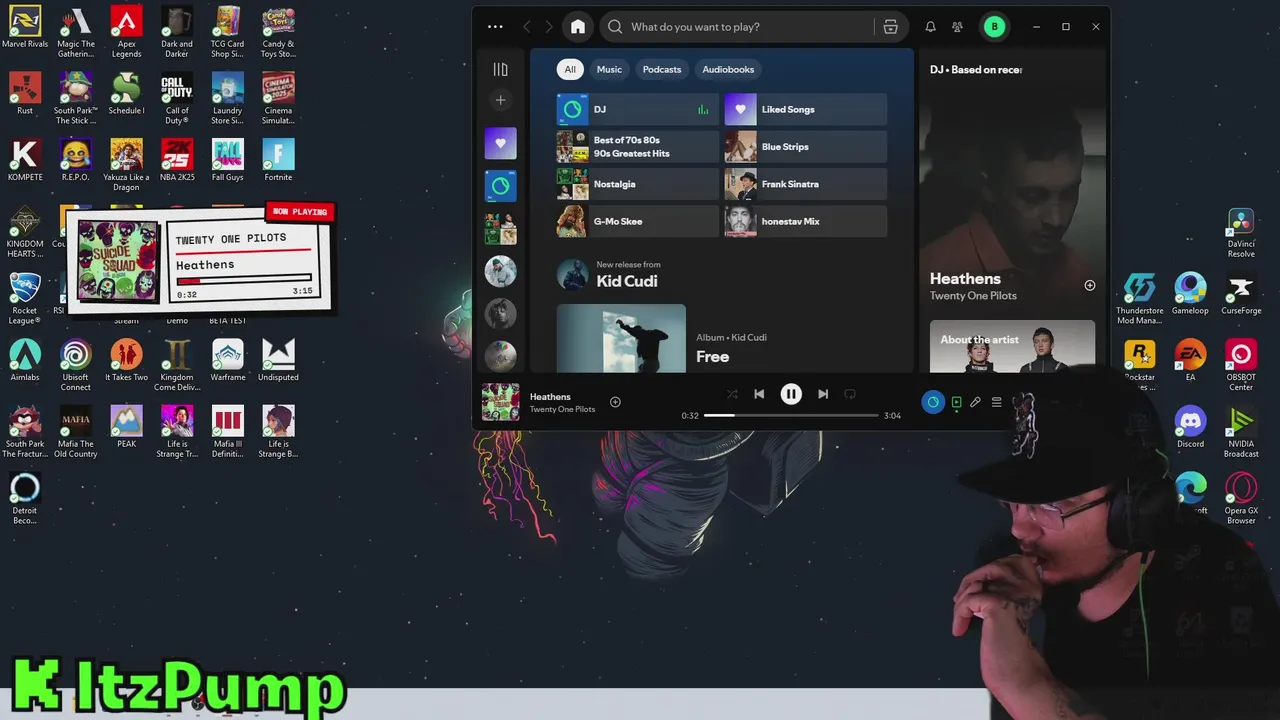Open the playback Queue
1280x720 pixels.
coord(997,402)
